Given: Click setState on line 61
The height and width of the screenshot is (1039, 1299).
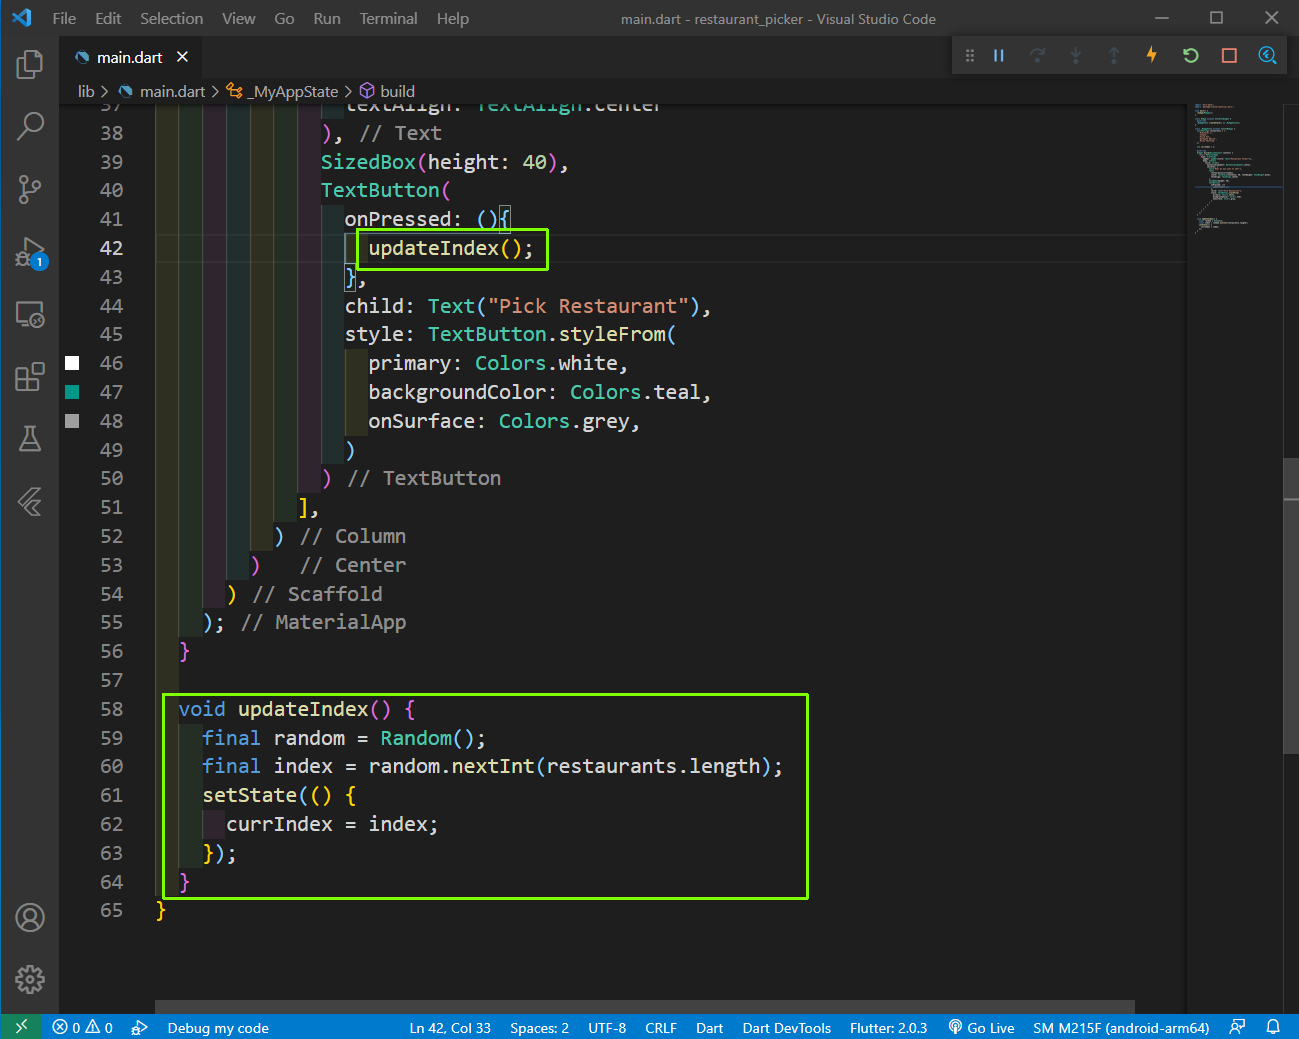Looking at the screenshot, I should tap(250, 795).
